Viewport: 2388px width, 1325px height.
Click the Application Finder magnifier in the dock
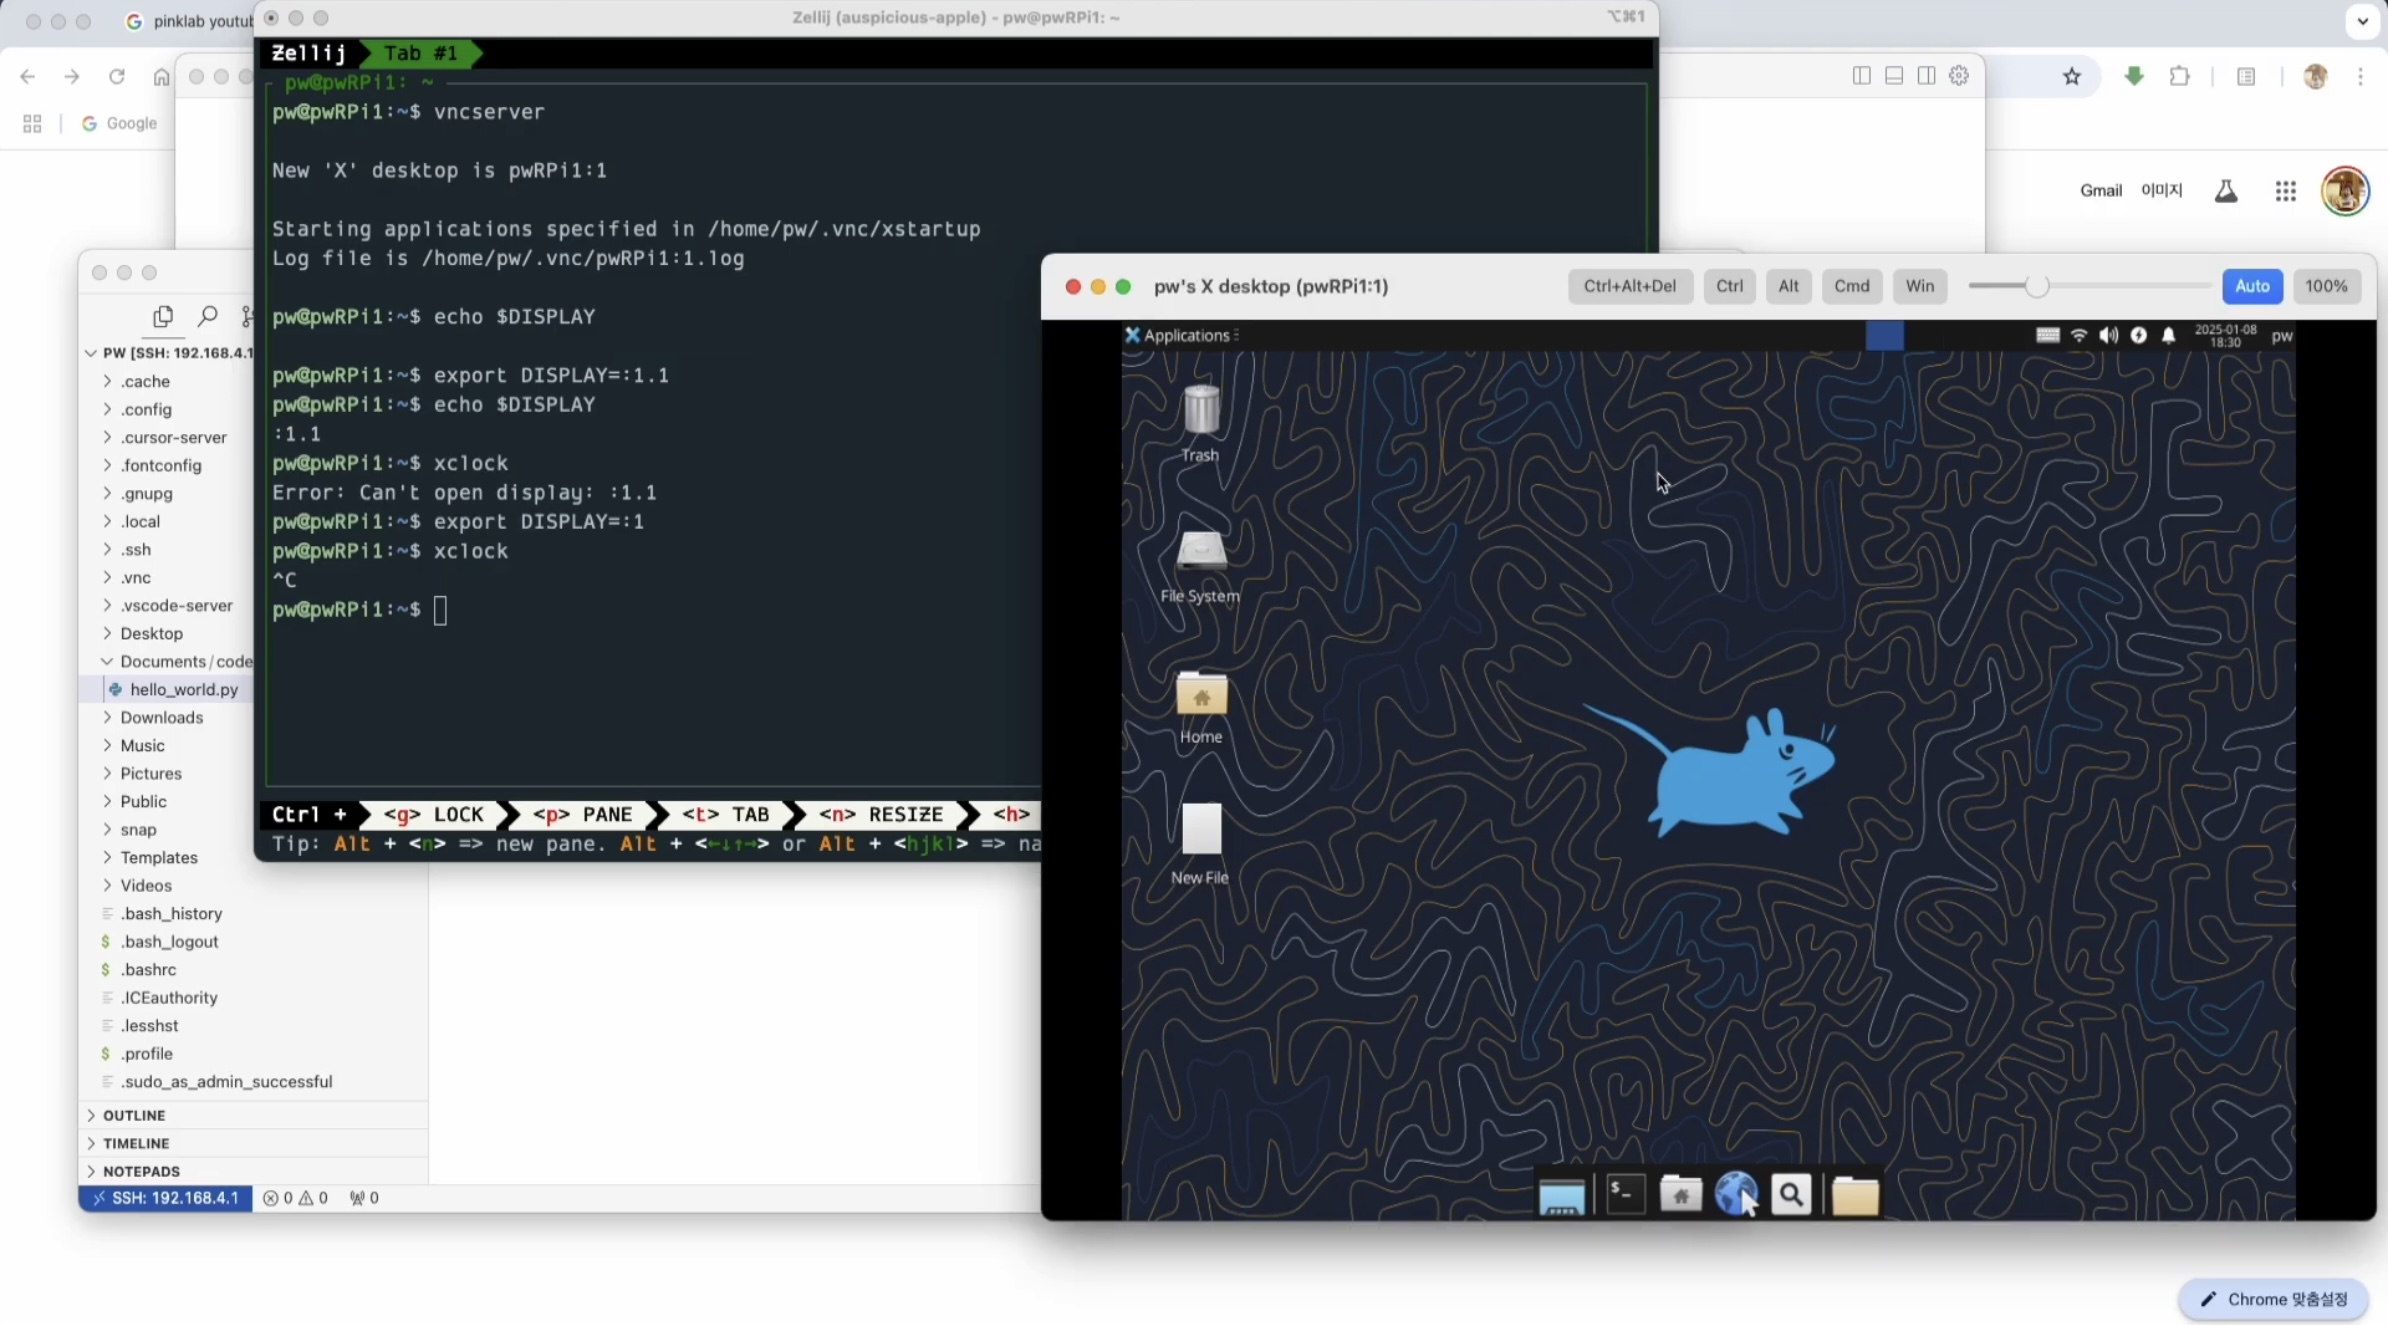[x=1791, y=1194]
